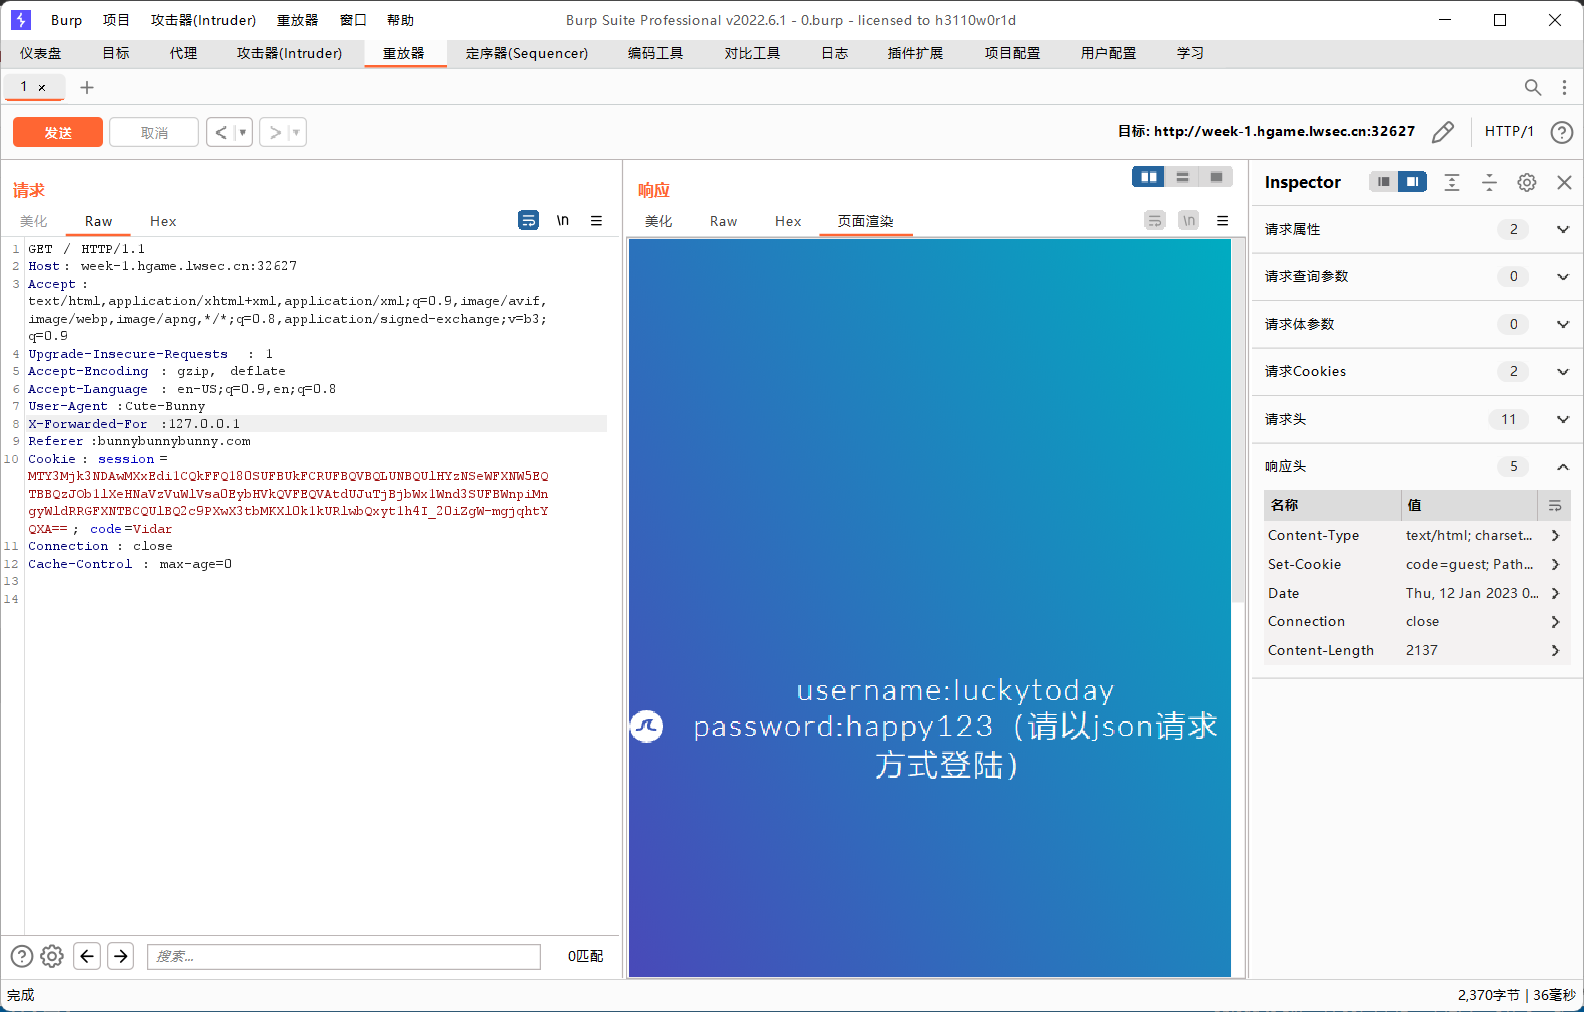Click the HTTP/1 protocol label
This screenshot has height=1012, width=1584.
[x=1508, y=132]
